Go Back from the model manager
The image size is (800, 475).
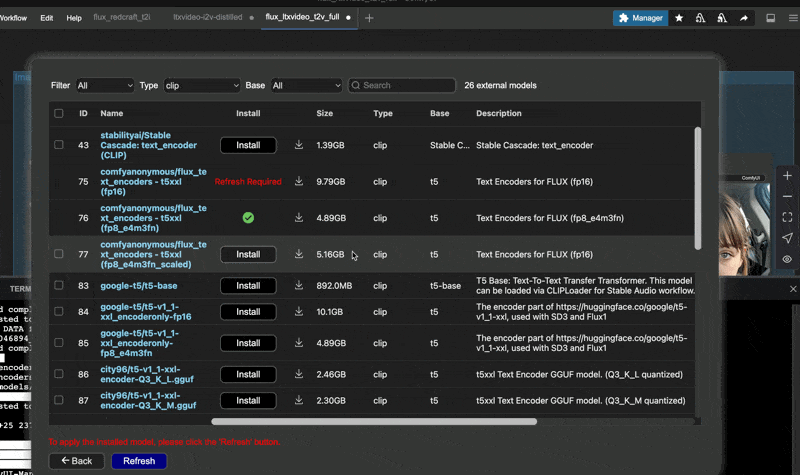pyautogui.click(x=77, y=461)
